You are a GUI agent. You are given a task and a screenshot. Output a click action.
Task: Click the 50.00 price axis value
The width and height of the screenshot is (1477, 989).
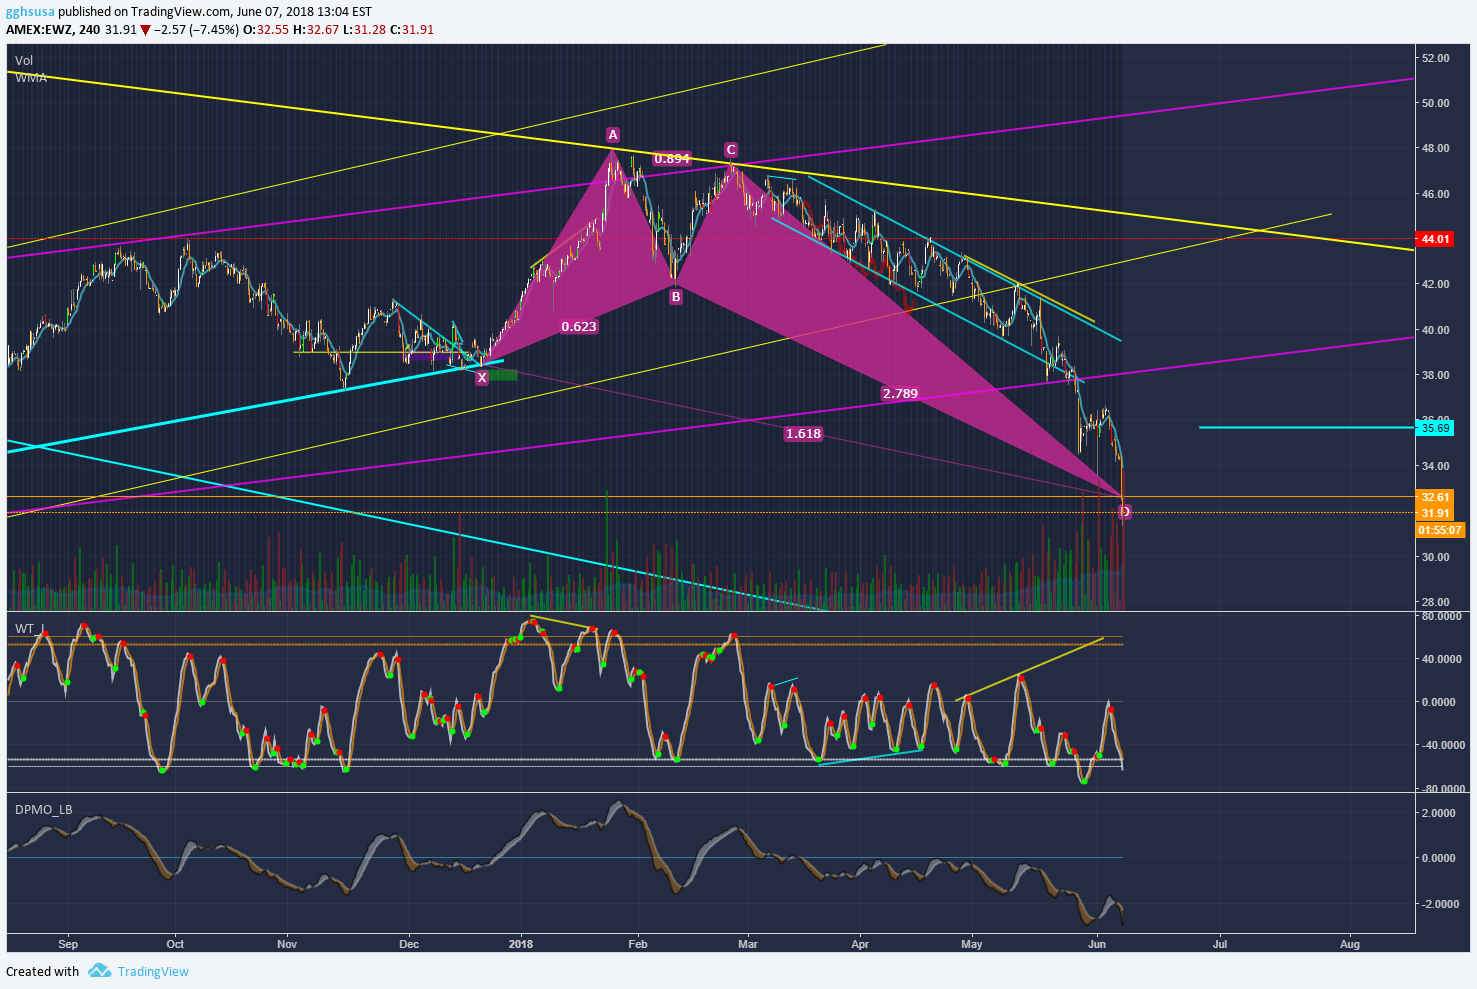tap(1435, 103)
